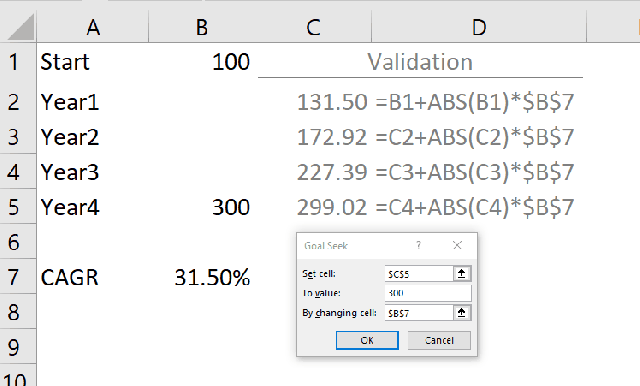Screen dimensions: 640x386
Task: Close the Goal Seek dialog
Action: click(x=457, y=245)
